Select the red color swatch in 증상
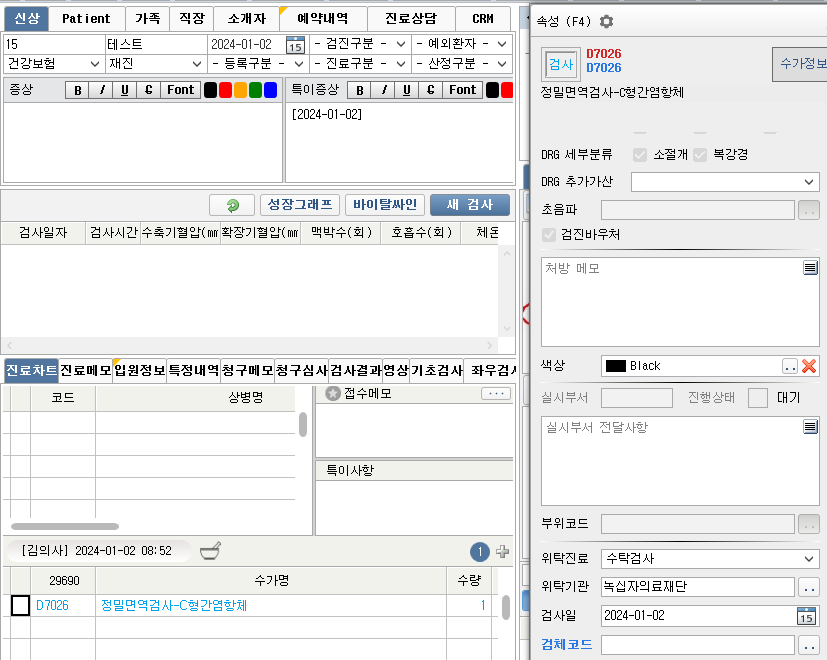 [x=226, y=90]
